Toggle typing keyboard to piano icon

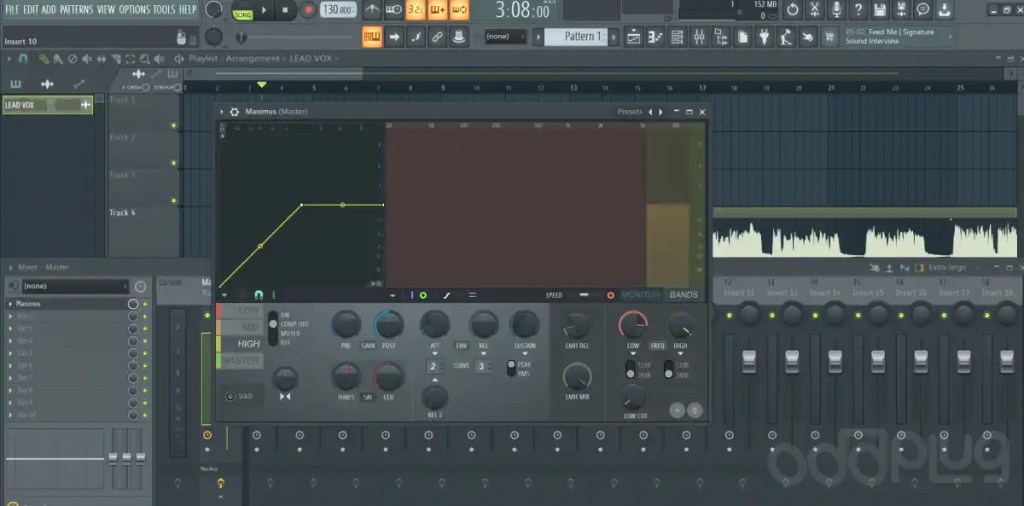(372, 37)
